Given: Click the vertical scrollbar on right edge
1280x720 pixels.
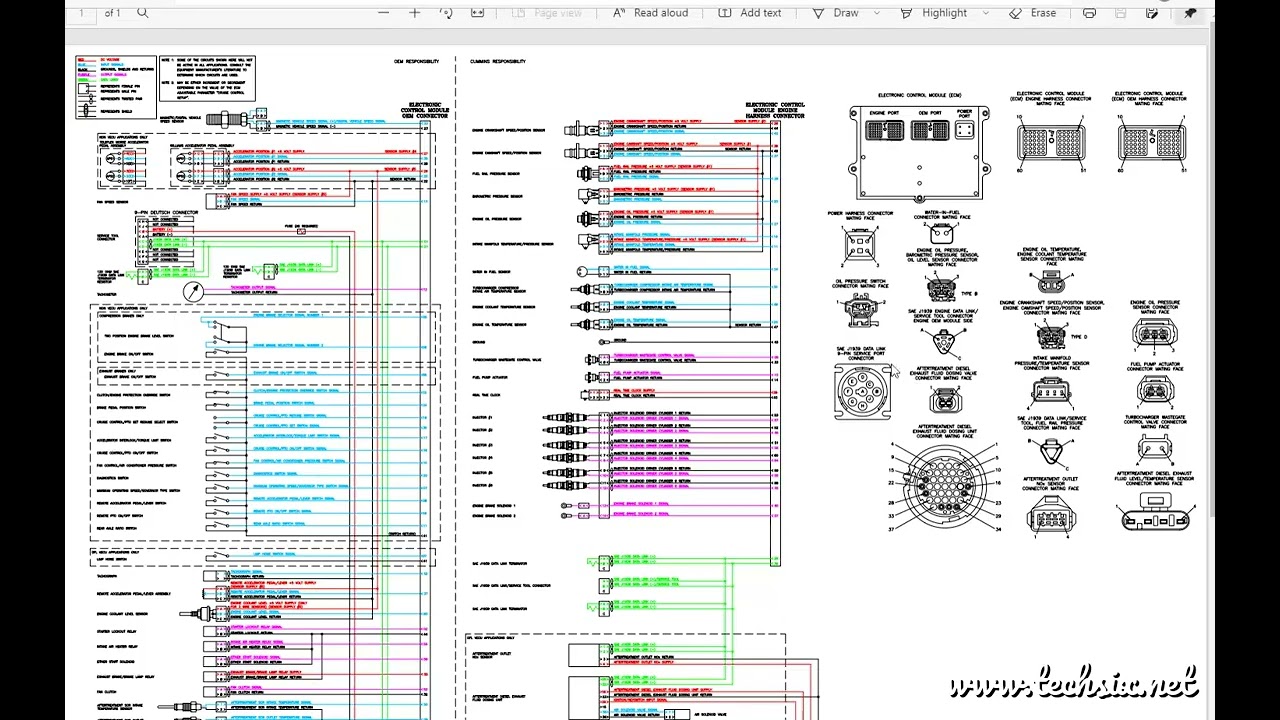Looking at the screenshot, I should pyautogui.click(x=1210, y=270).
